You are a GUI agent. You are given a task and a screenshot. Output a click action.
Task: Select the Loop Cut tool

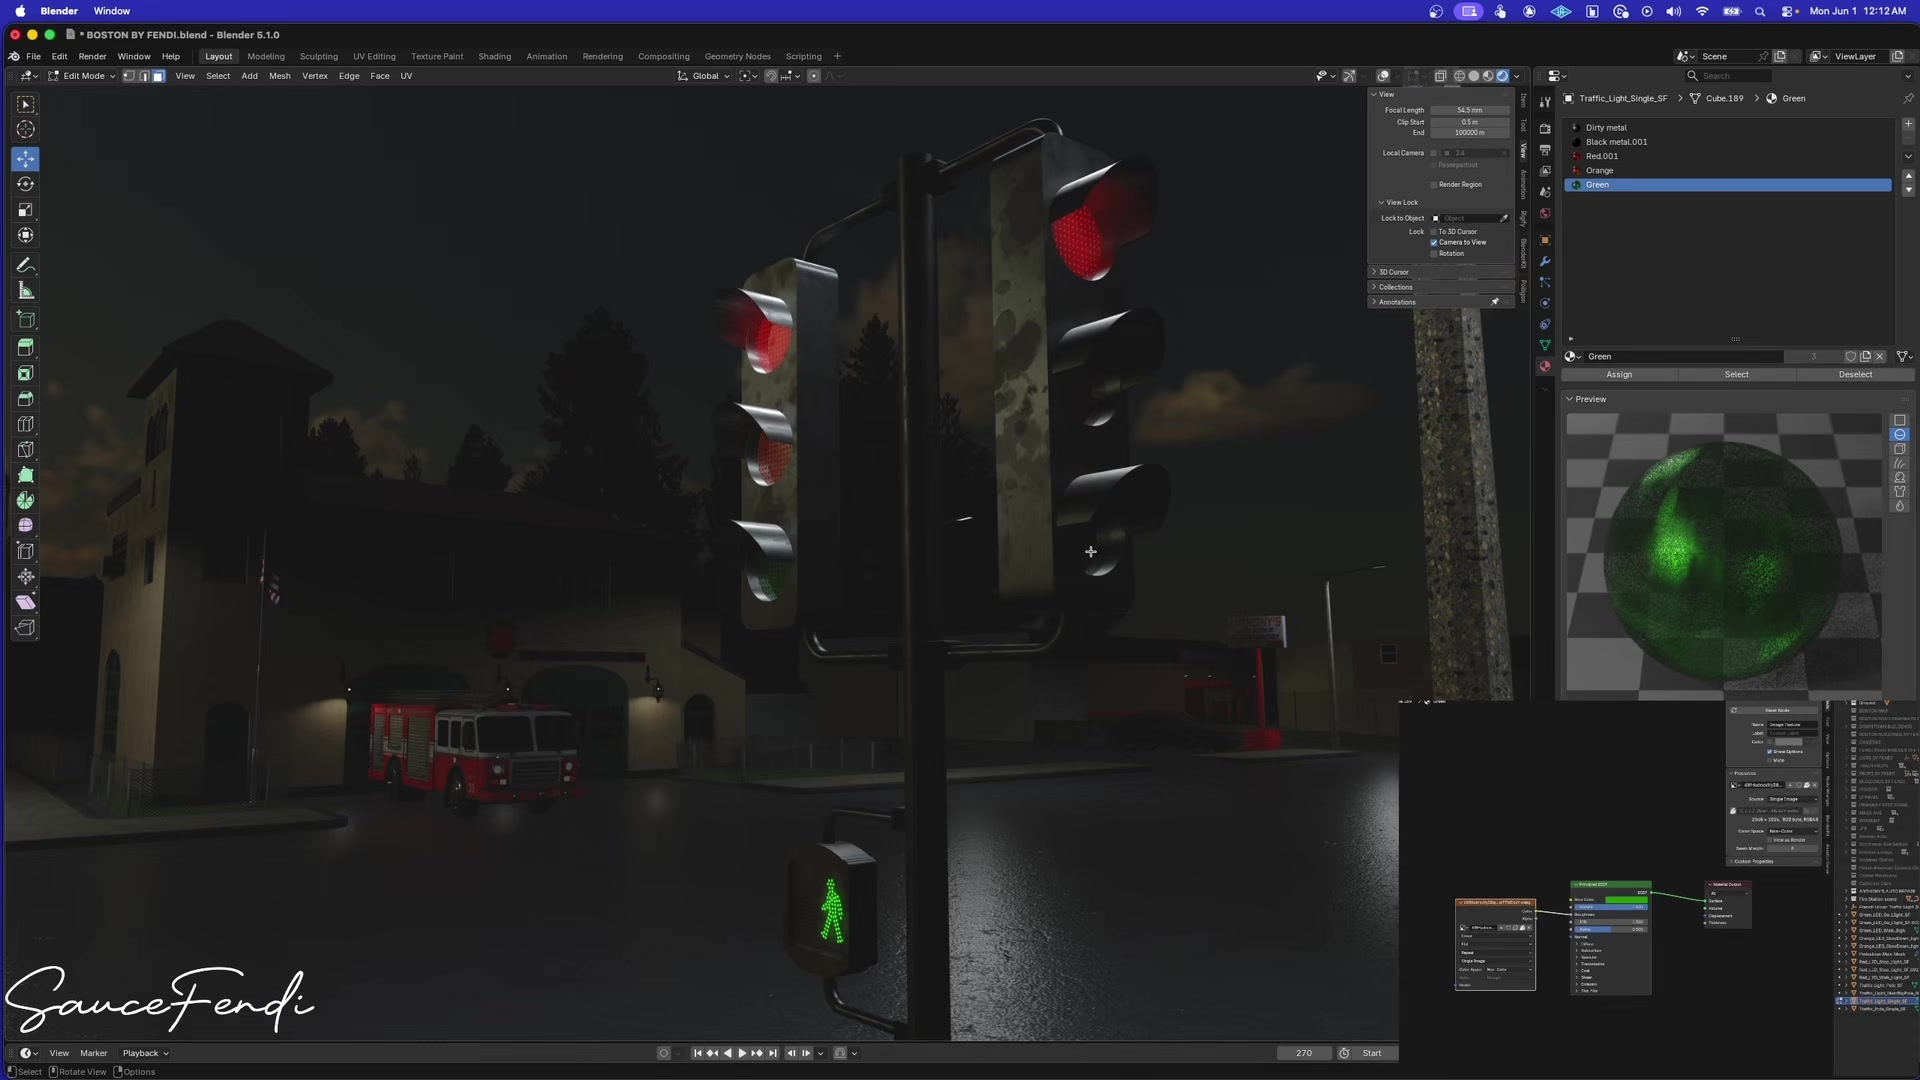tap(26, 424)
